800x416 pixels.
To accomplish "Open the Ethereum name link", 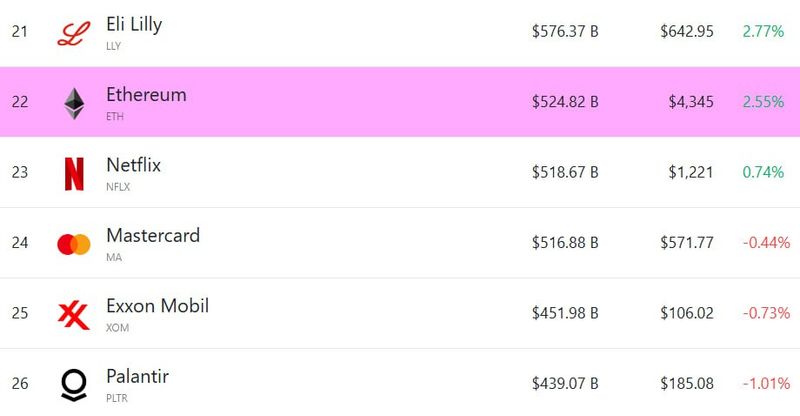I will click(146, 95).
